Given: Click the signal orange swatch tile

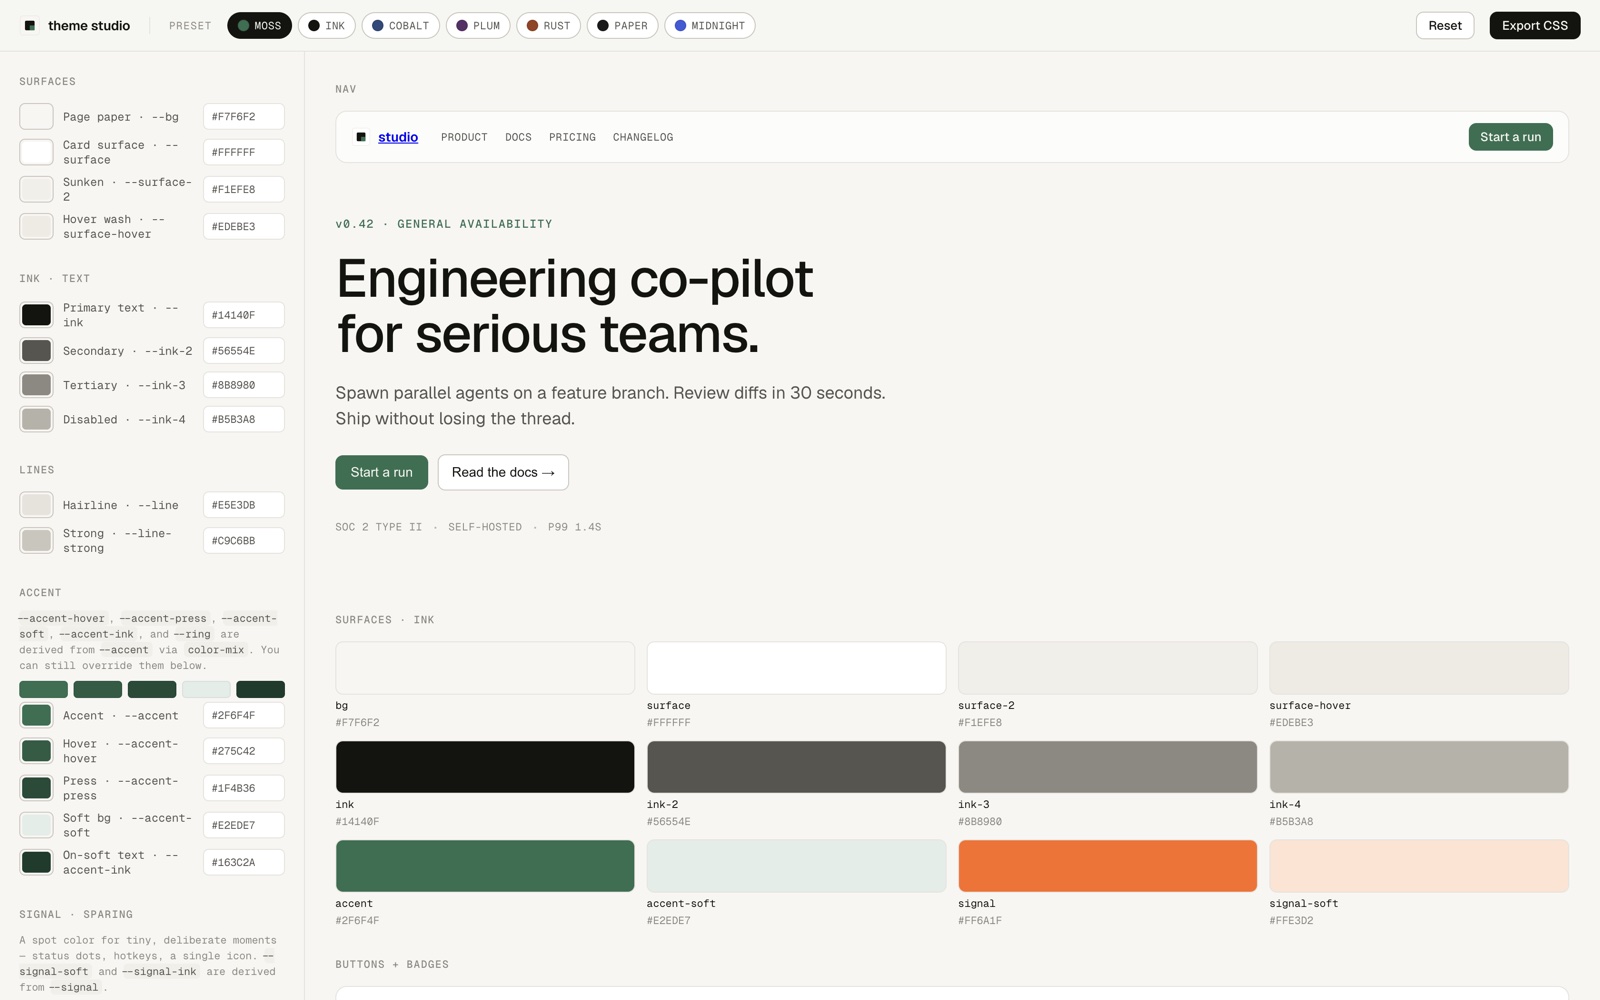Looking at the screenshot, I should pyautogui.click(x=1107, y=866).
